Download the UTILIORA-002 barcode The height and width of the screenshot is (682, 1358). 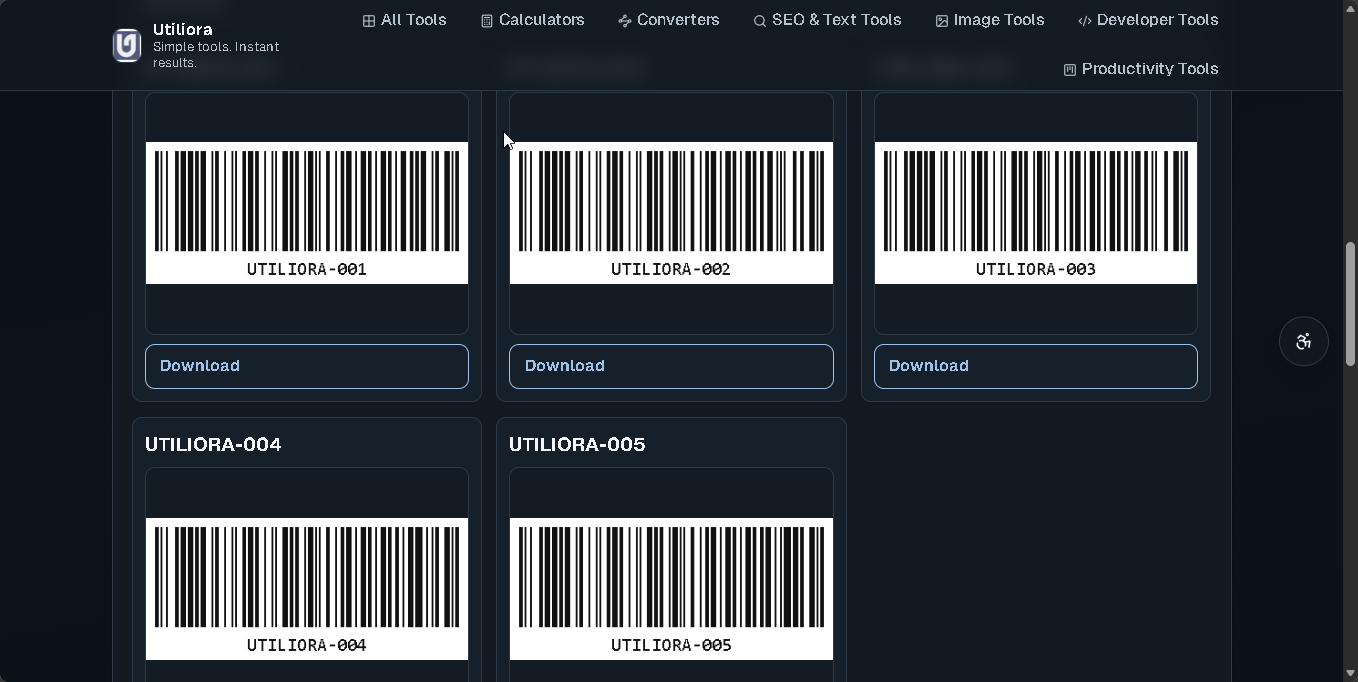671,366
